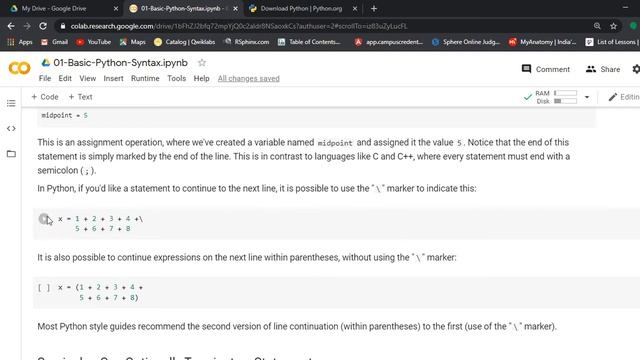Screen dimensions: 640x360
Task: Click the RAM usage bar
Action: pos(565,93)
